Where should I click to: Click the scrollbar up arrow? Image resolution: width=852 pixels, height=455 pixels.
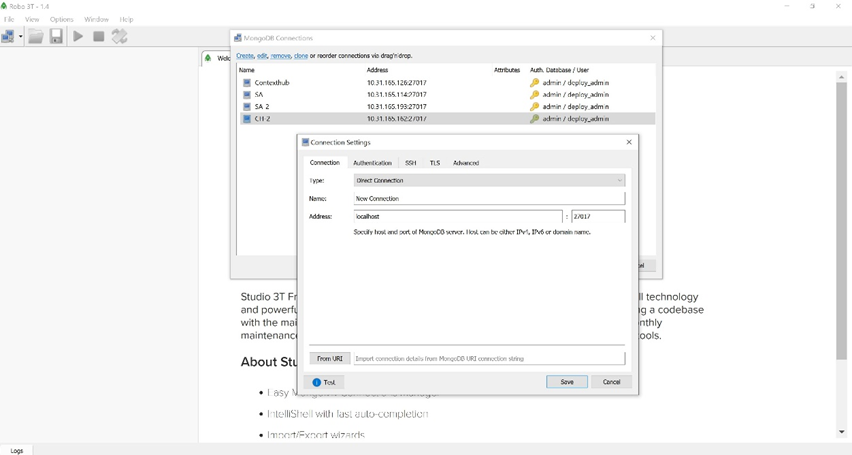pos(841,77)
